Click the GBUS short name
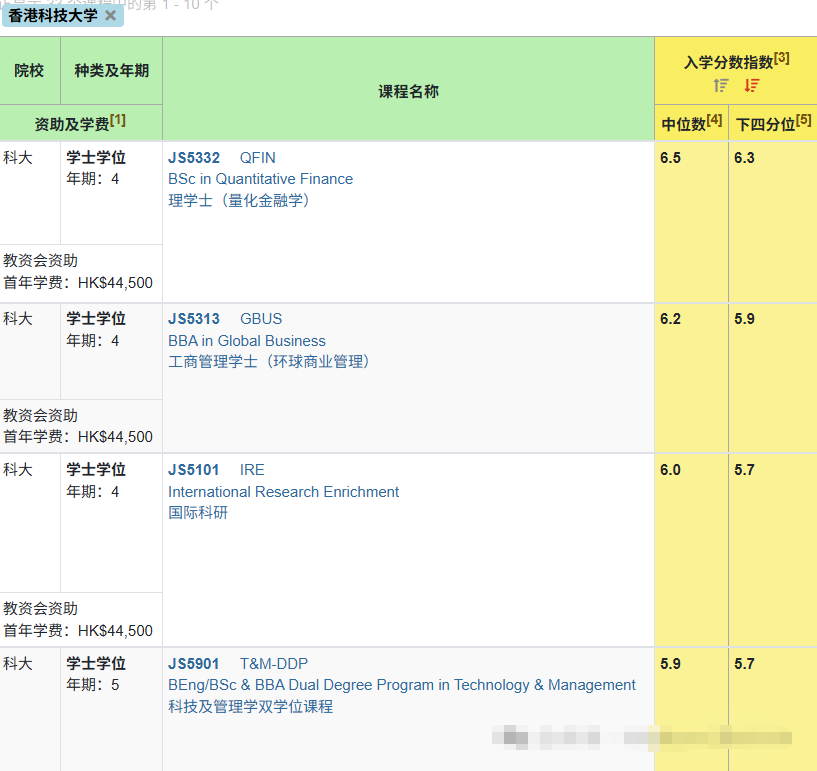The image size is (817, 771). click(261, 319)
